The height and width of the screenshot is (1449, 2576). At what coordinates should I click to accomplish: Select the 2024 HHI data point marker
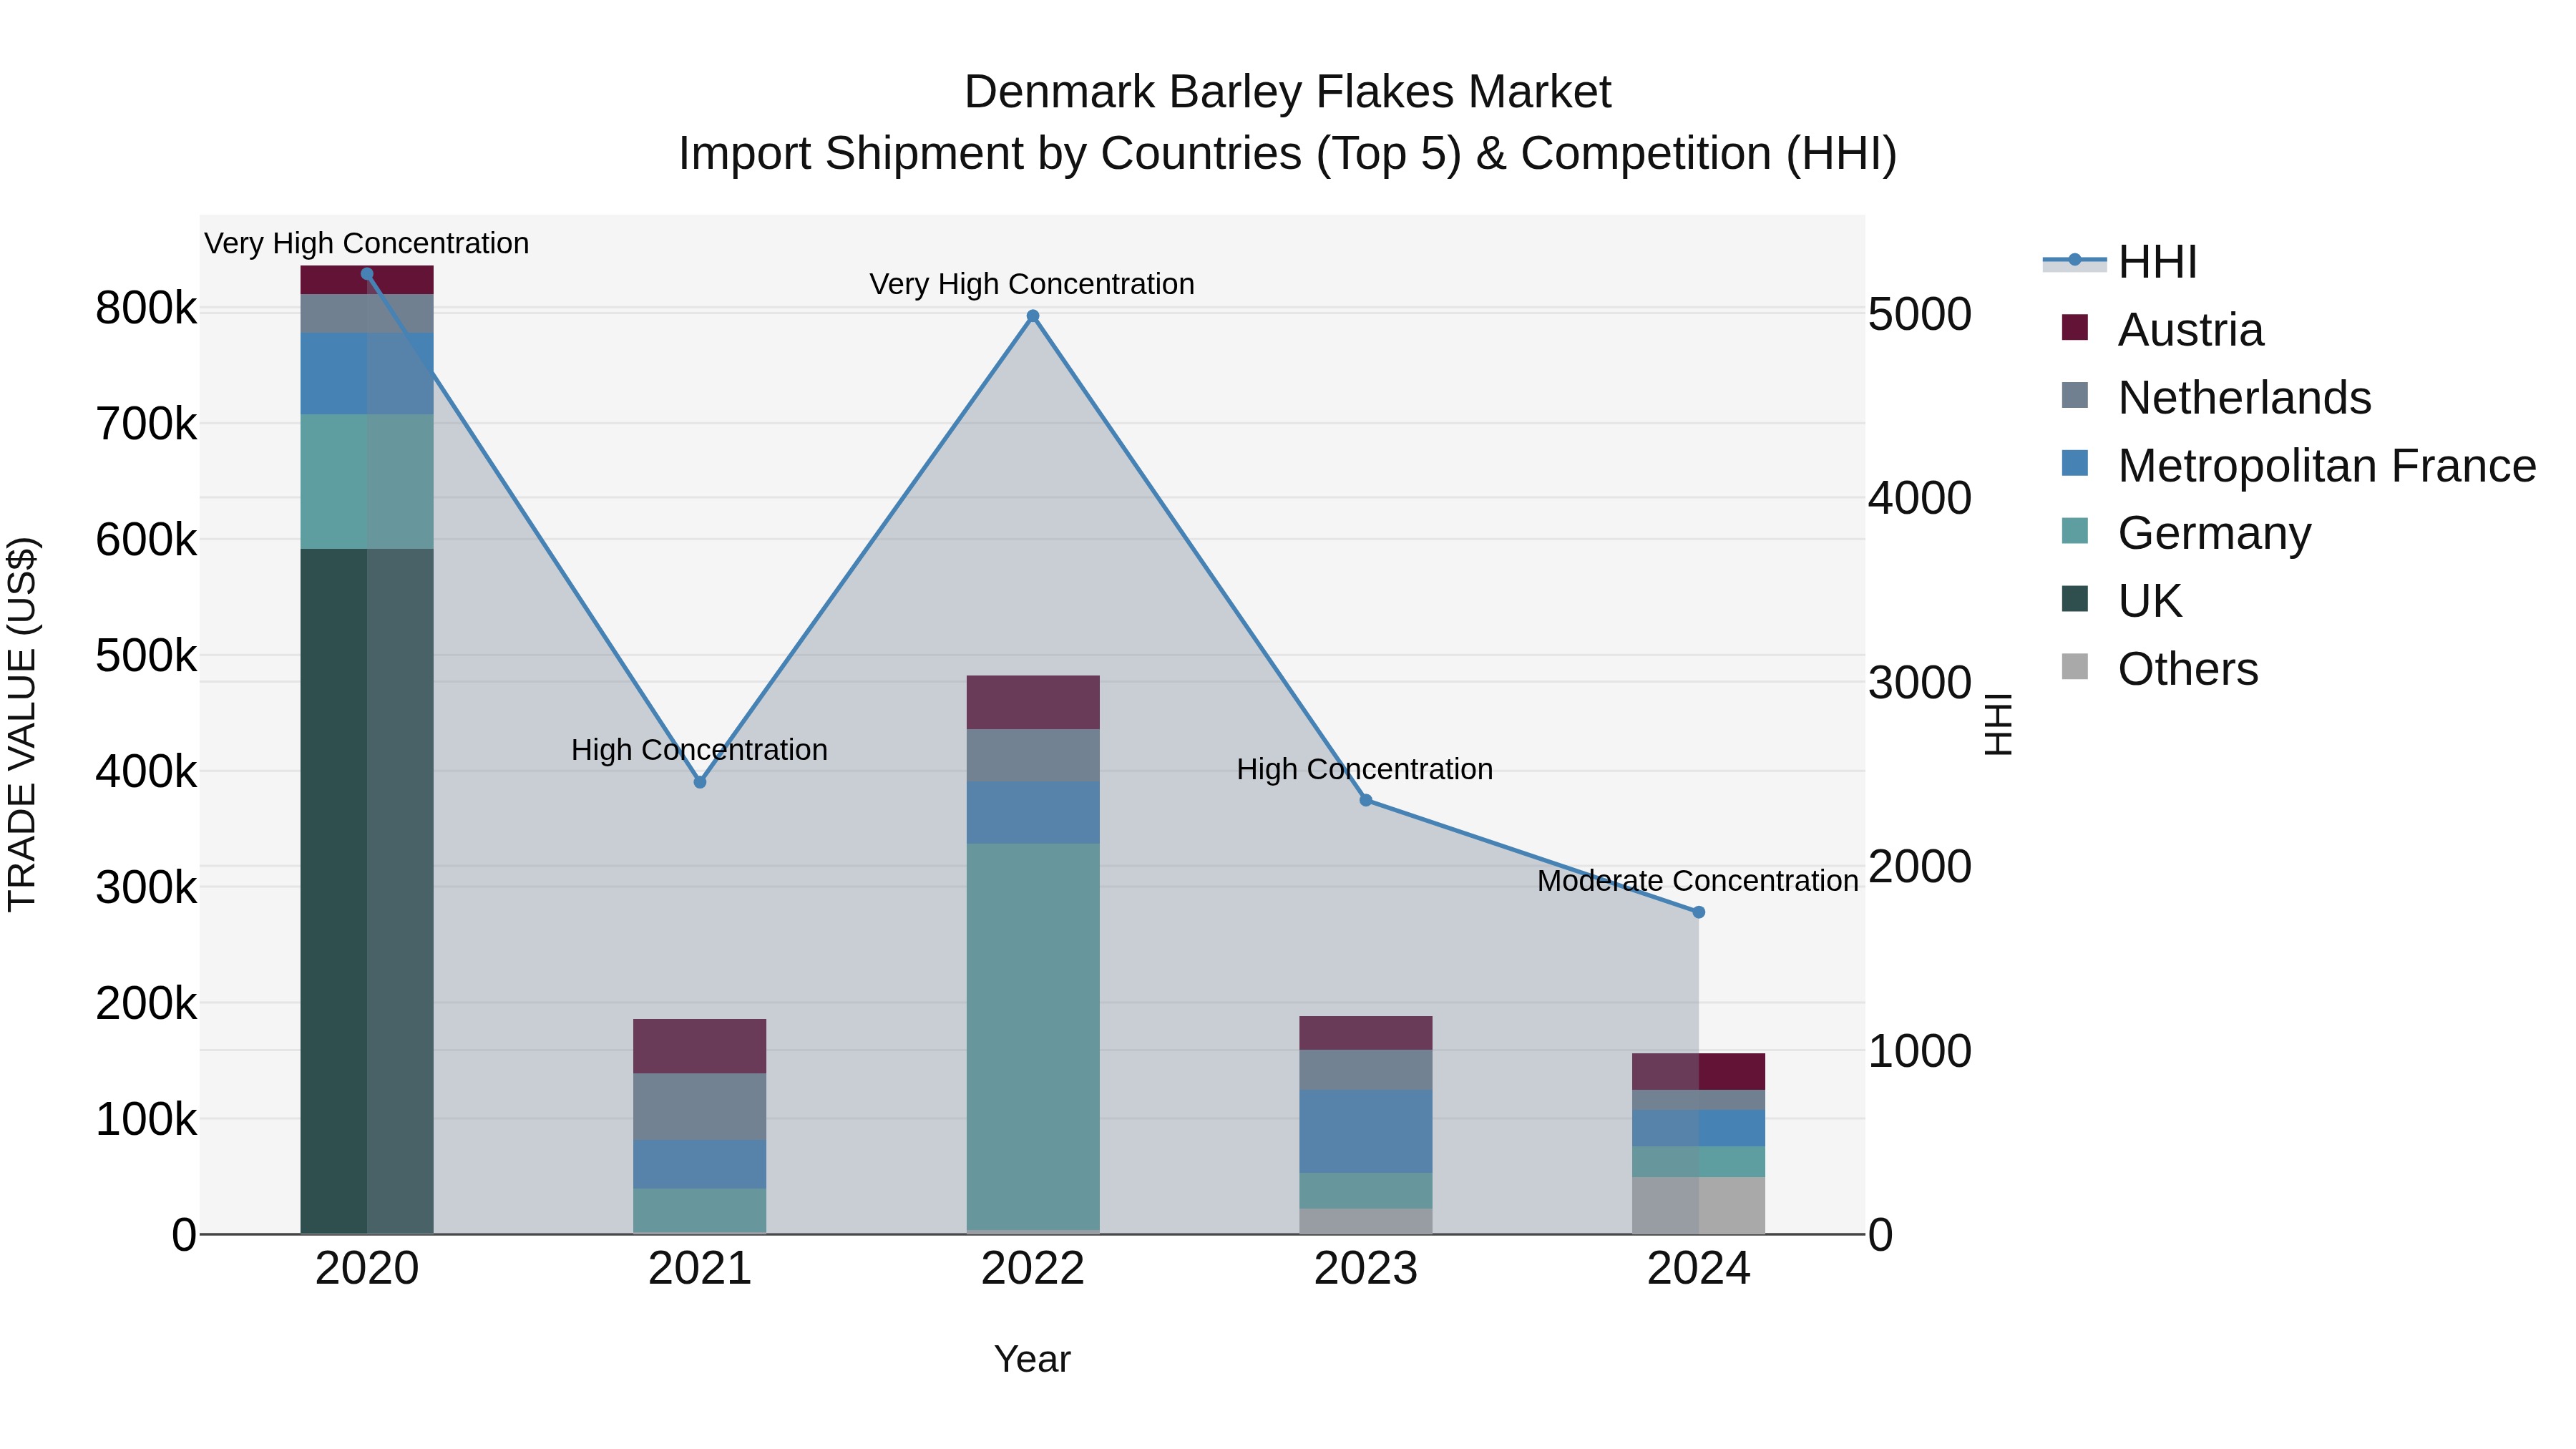(x=1698, y=912)
